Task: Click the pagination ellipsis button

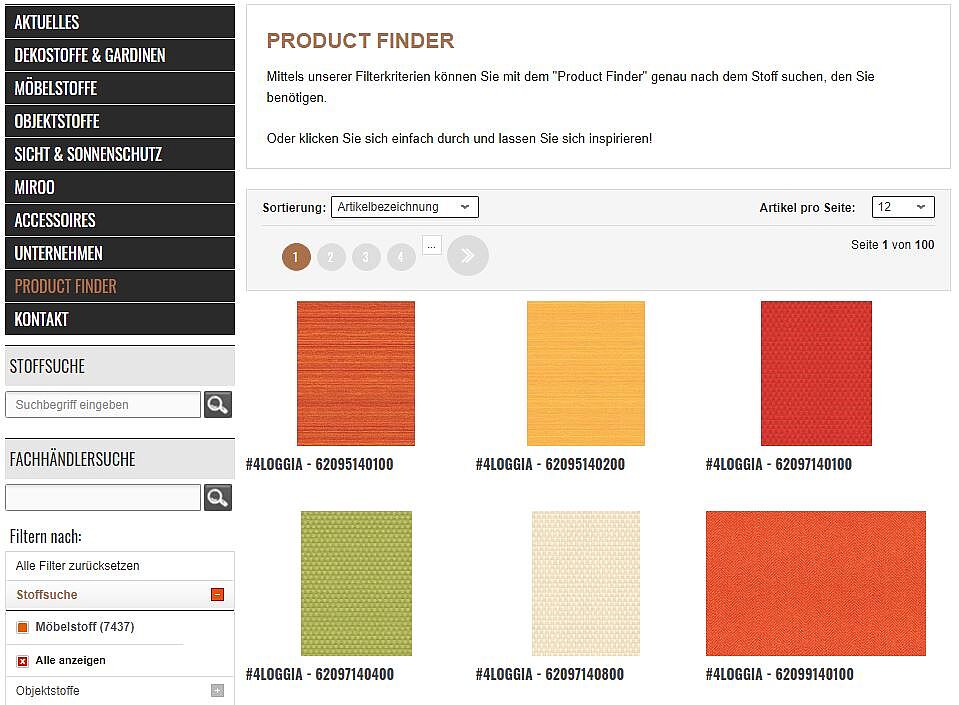Action: [432, 244]
